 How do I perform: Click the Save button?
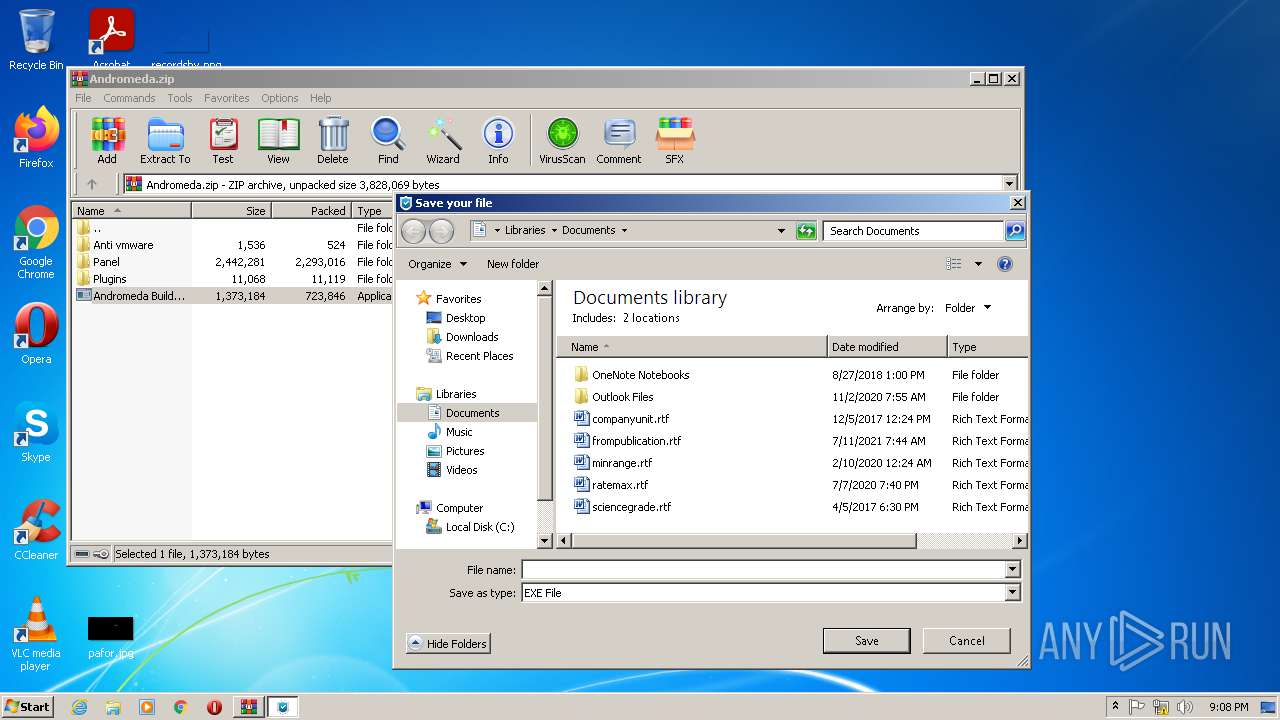coord(866,641)
